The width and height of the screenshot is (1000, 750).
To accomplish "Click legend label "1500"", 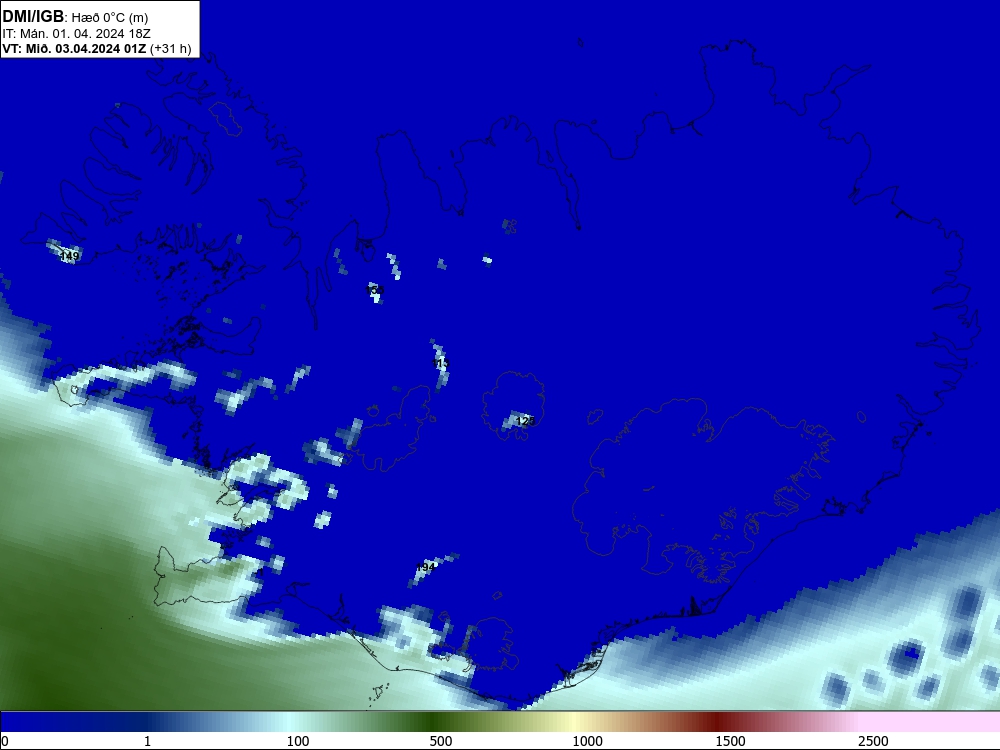I will point(730,741).
